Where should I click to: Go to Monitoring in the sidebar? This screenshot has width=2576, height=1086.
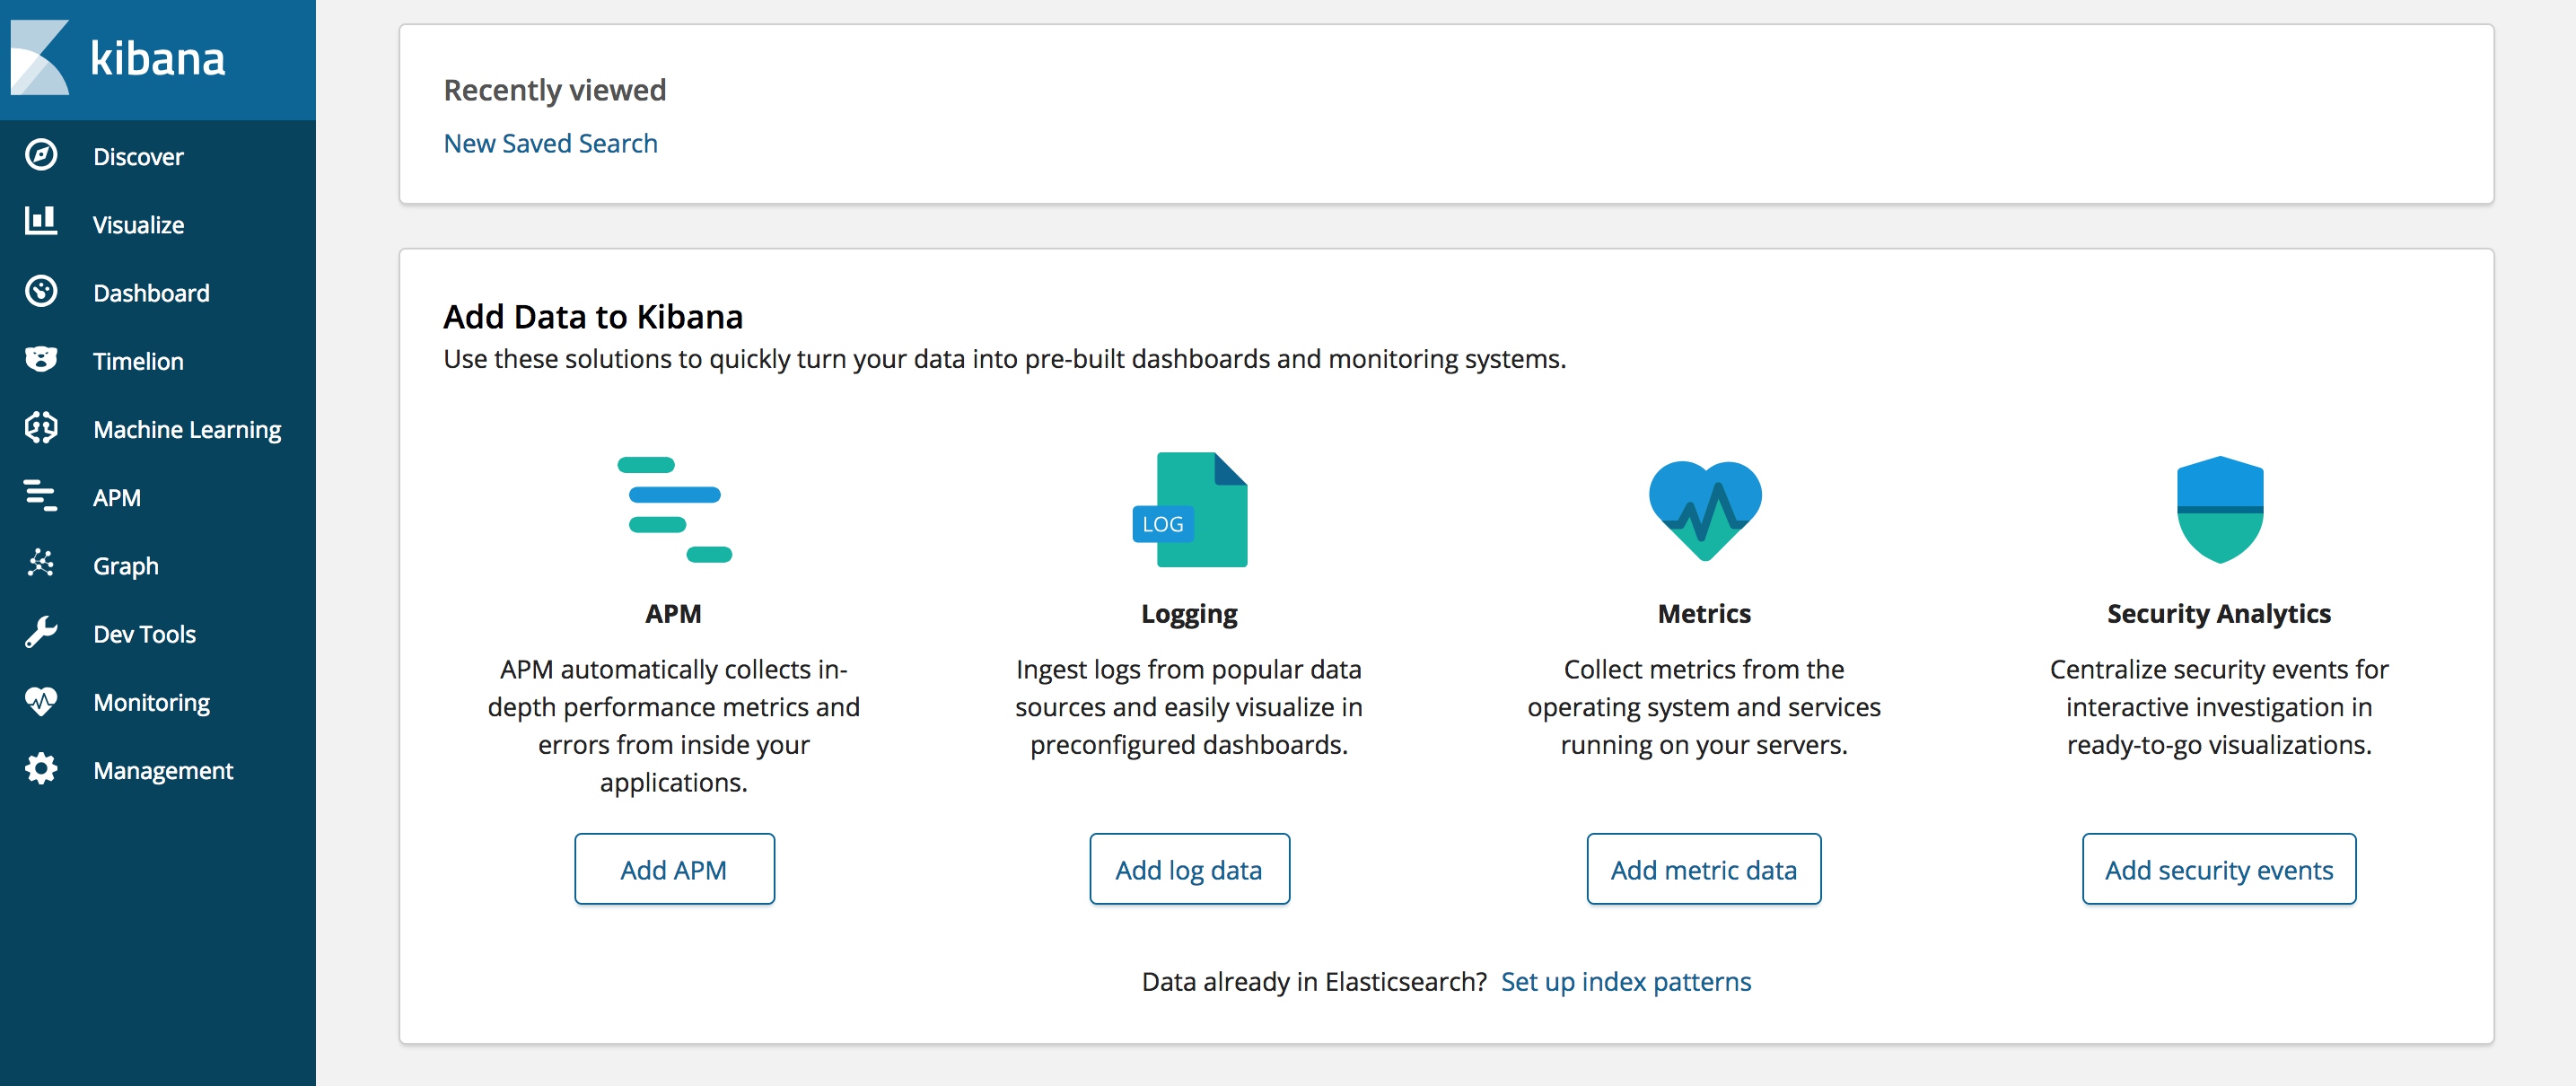point(151,702)
